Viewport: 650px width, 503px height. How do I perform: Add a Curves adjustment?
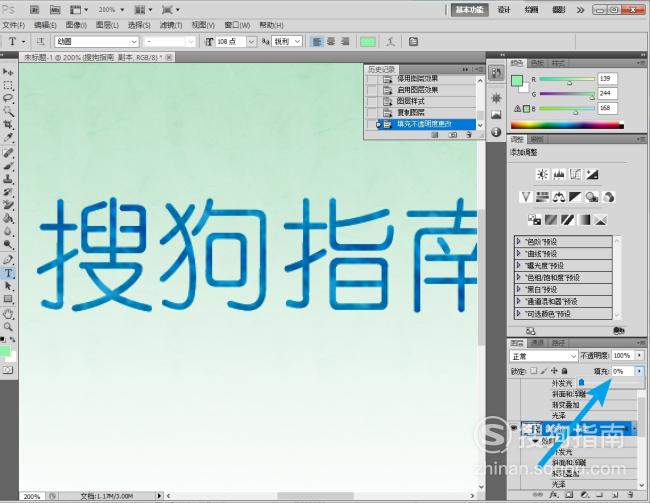[575, 174]
